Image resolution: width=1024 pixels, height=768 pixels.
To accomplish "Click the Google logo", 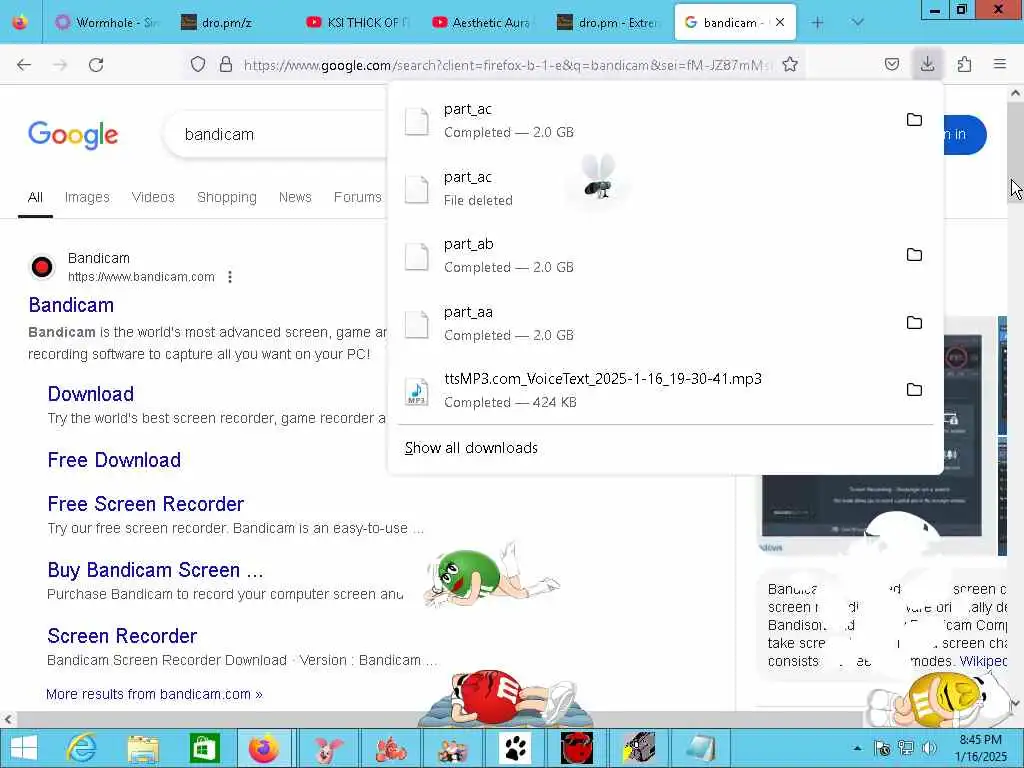I will tap(72, 135).
